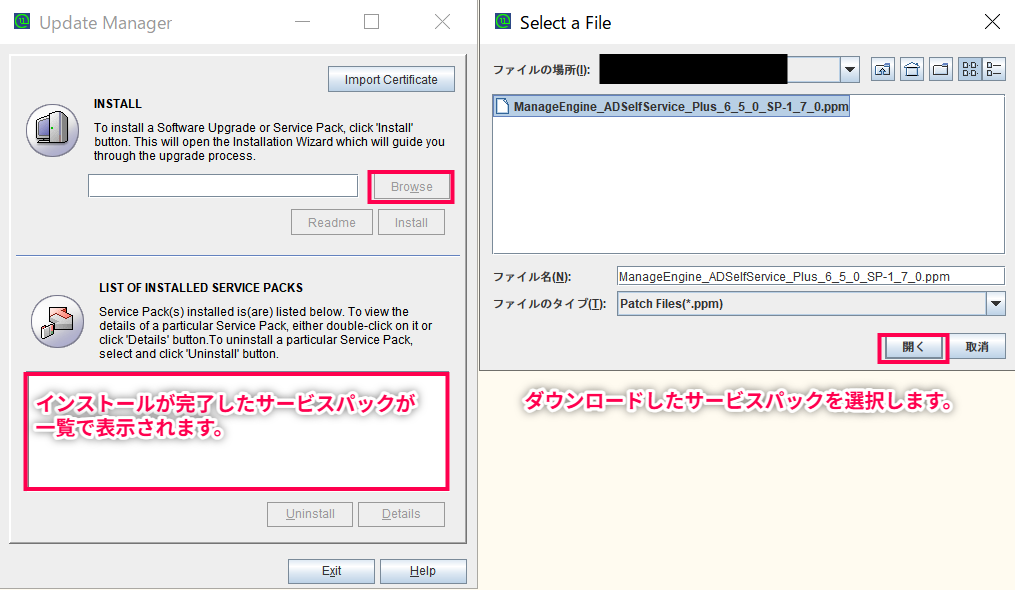
Task: Click the Details button in Update Manager
Action: tap(401, 514)
